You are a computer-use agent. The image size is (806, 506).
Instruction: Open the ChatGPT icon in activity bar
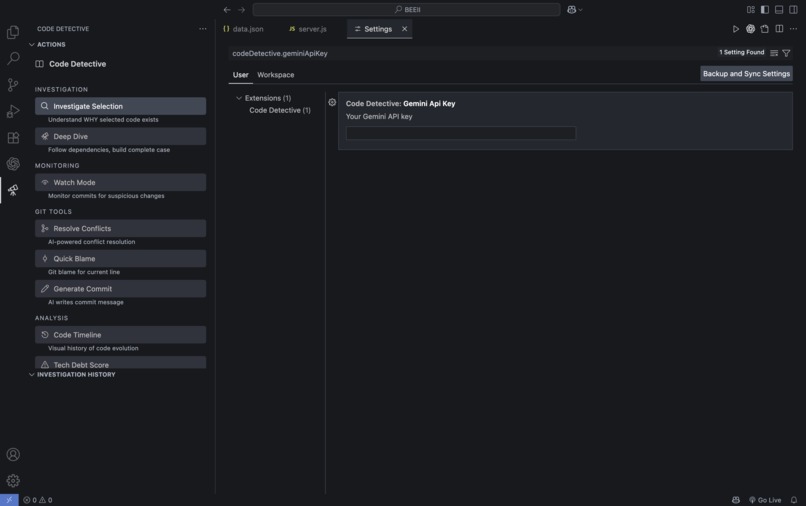coord(13,164)
